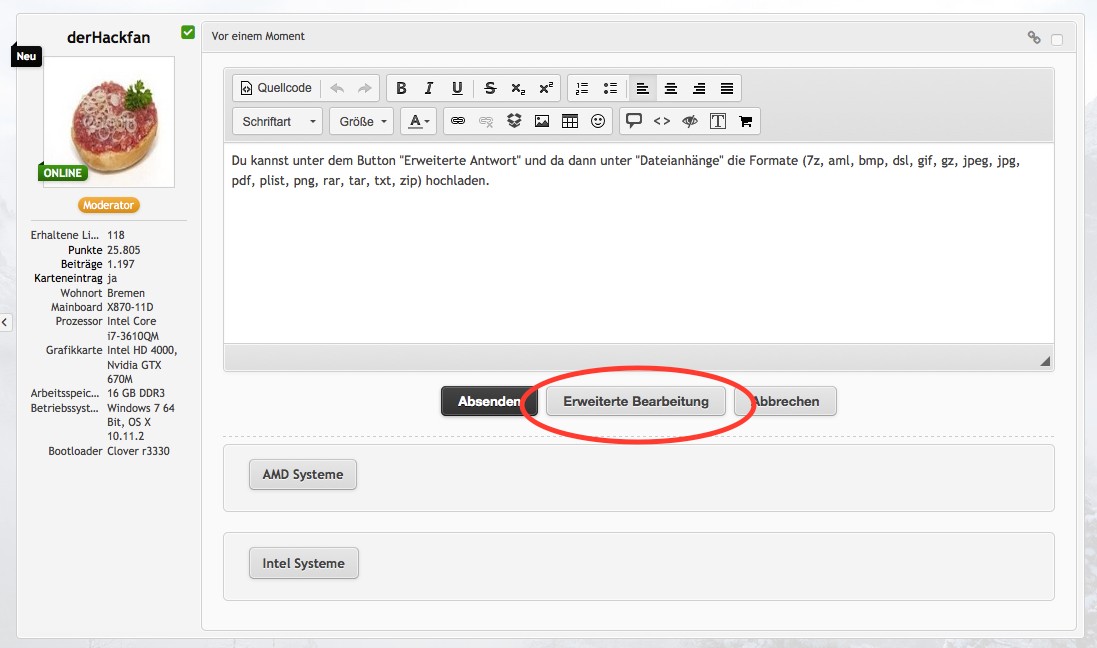This screenshot has height=648, width=1097.
Task: Toggle strikethrough formatting
Action: tap(490, 88)
